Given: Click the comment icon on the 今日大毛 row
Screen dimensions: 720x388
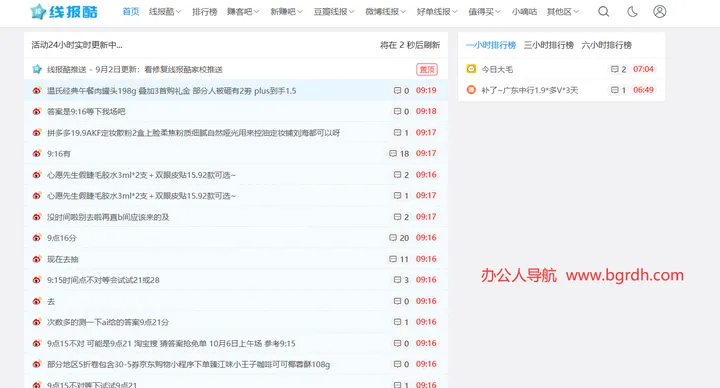Looking at the screenshot, I should click(614, 69).
